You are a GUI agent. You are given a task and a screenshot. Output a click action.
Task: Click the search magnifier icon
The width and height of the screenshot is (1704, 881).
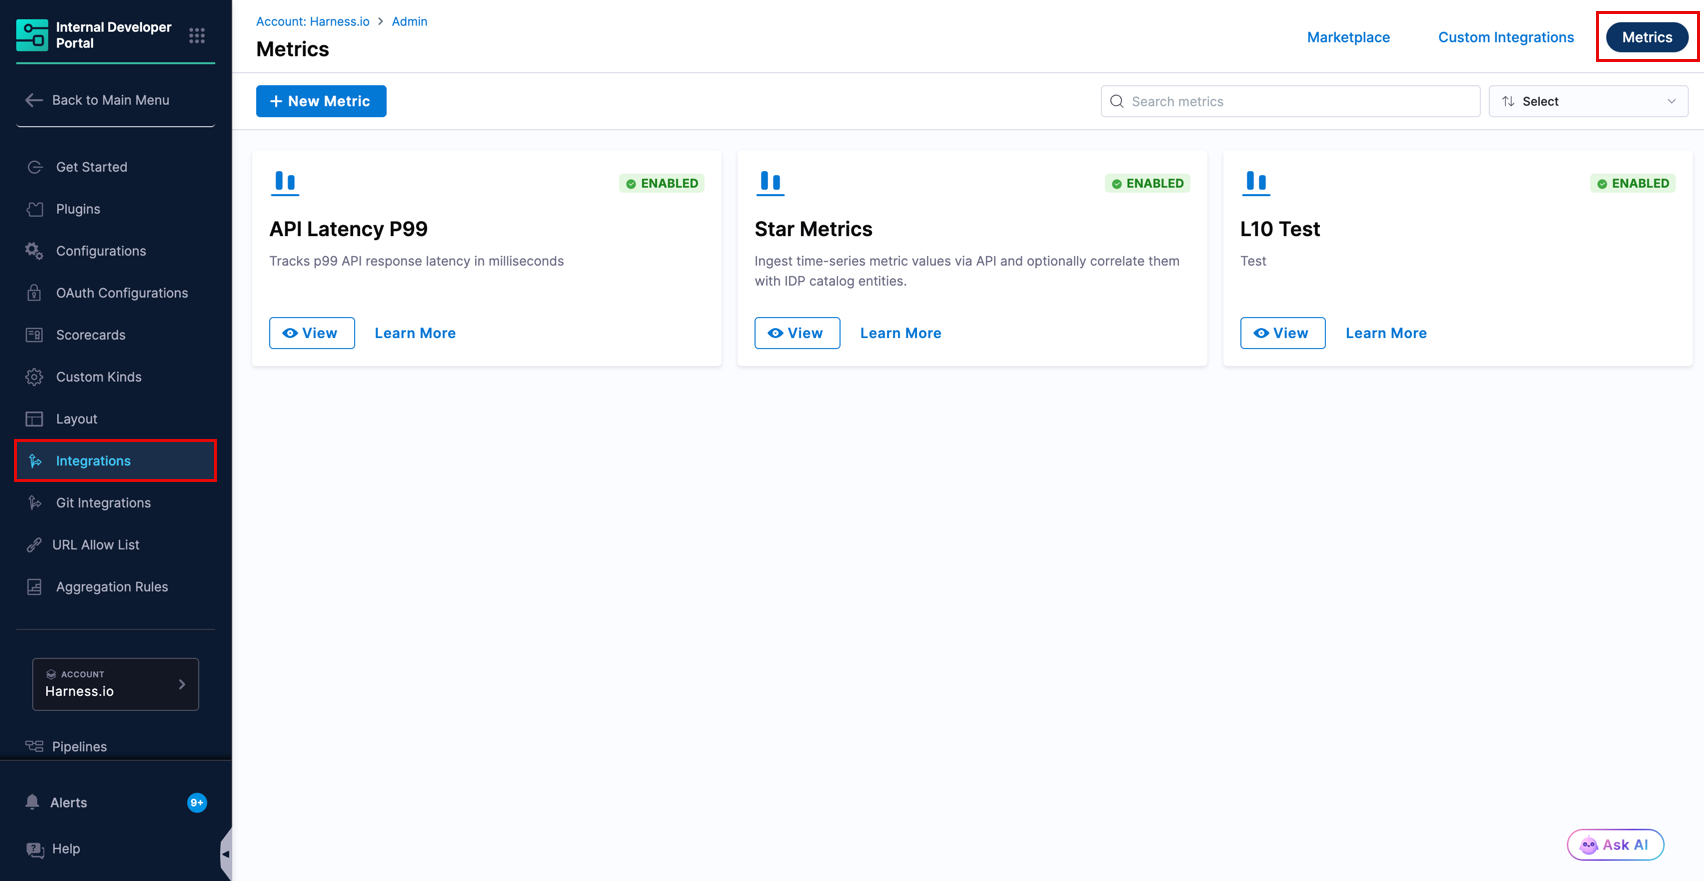1117,101
